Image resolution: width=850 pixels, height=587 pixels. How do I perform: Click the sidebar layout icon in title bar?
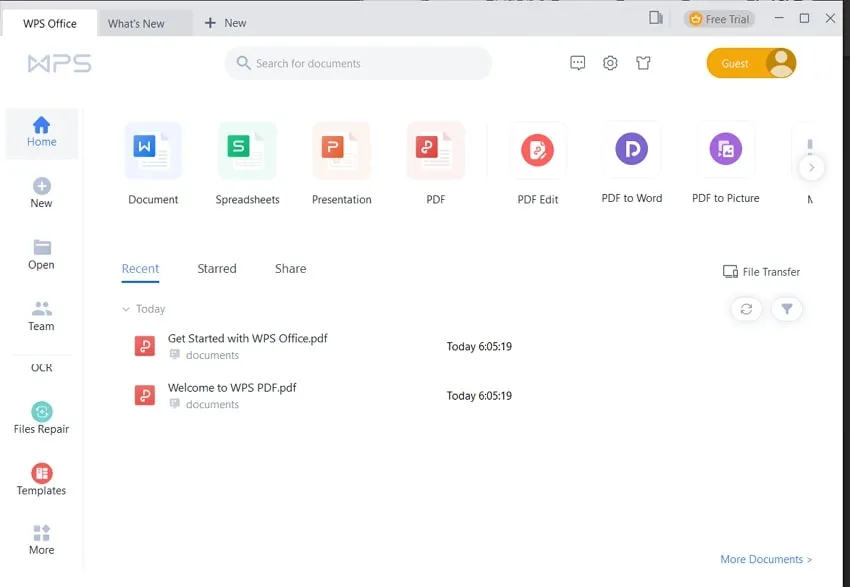(656, 18)
